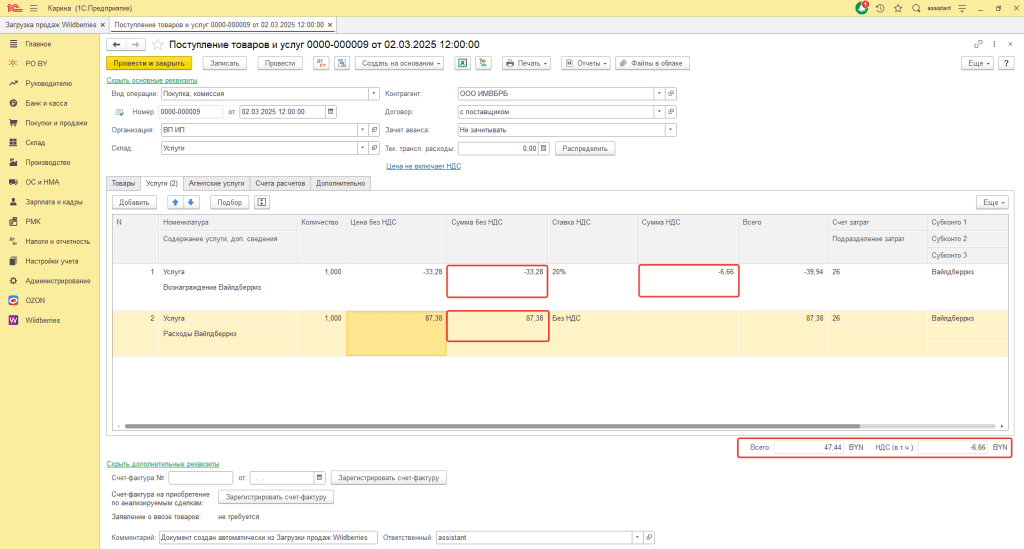Screen dimensions: 1024x549
Task: Open Контрагент ООО ИМВБРБ card icon
Action: (671, 93)
